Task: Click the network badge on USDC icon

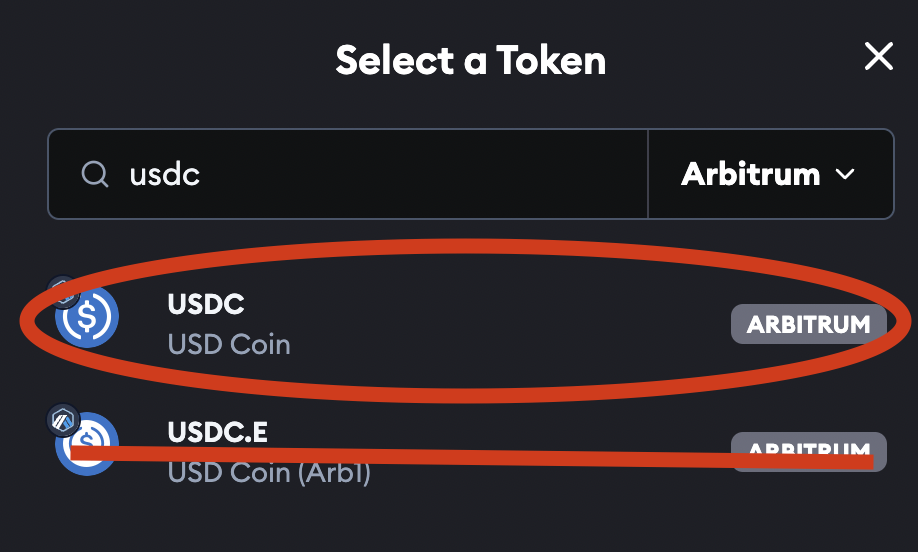Action: coord(64,292)
